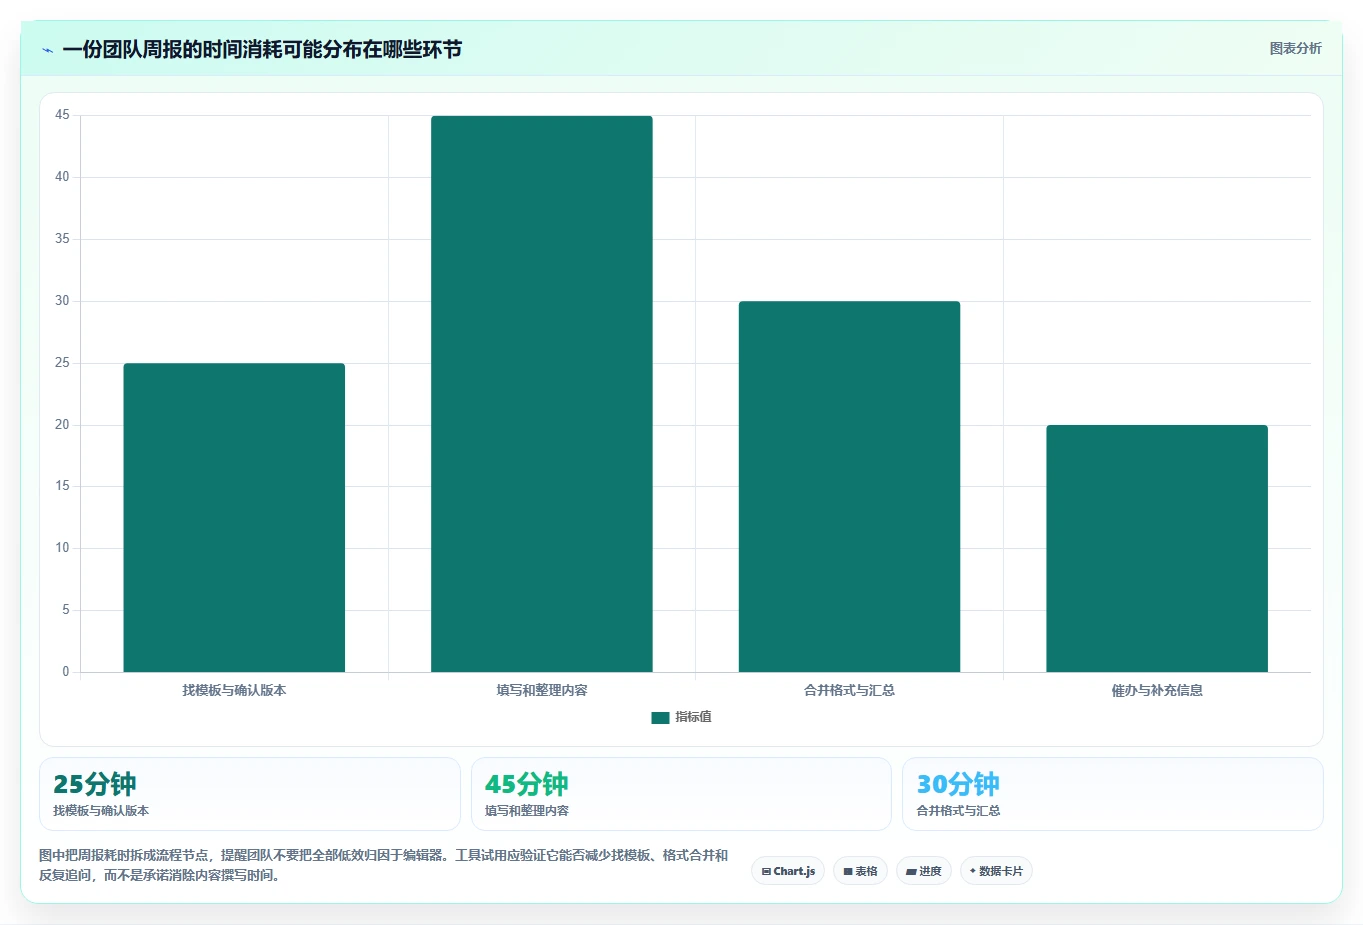This screenshot has height=925, width=1363.
Task: Click the 图表分析 label in header
Action: (x=1295, y=48)
